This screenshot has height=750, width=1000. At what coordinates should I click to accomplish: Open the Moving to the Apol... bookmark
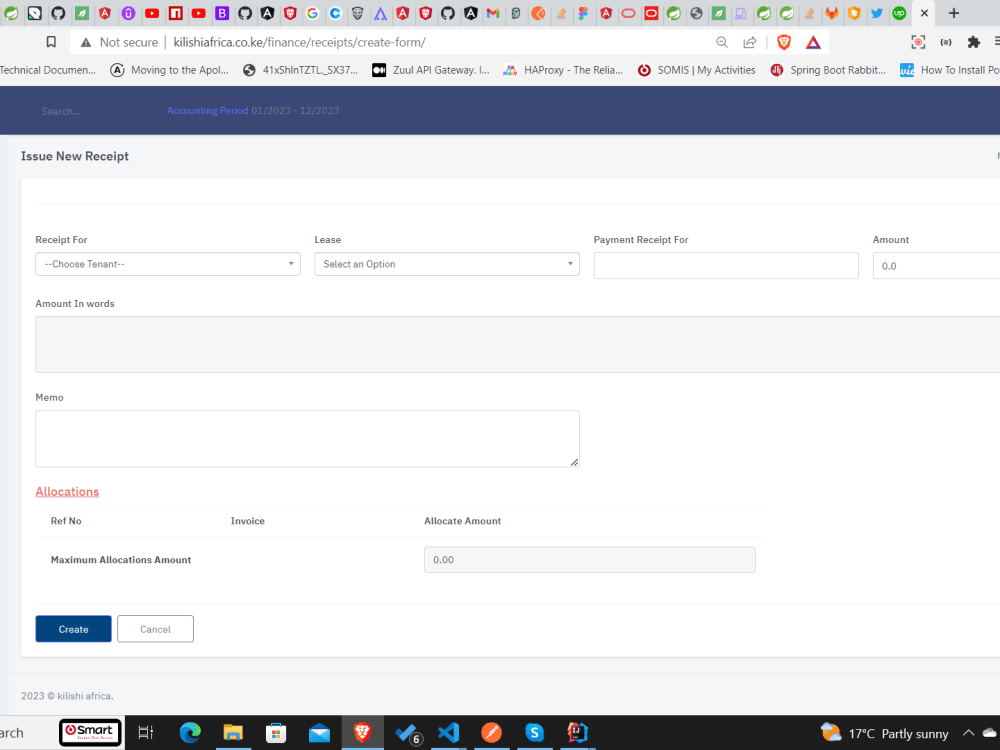170,70
